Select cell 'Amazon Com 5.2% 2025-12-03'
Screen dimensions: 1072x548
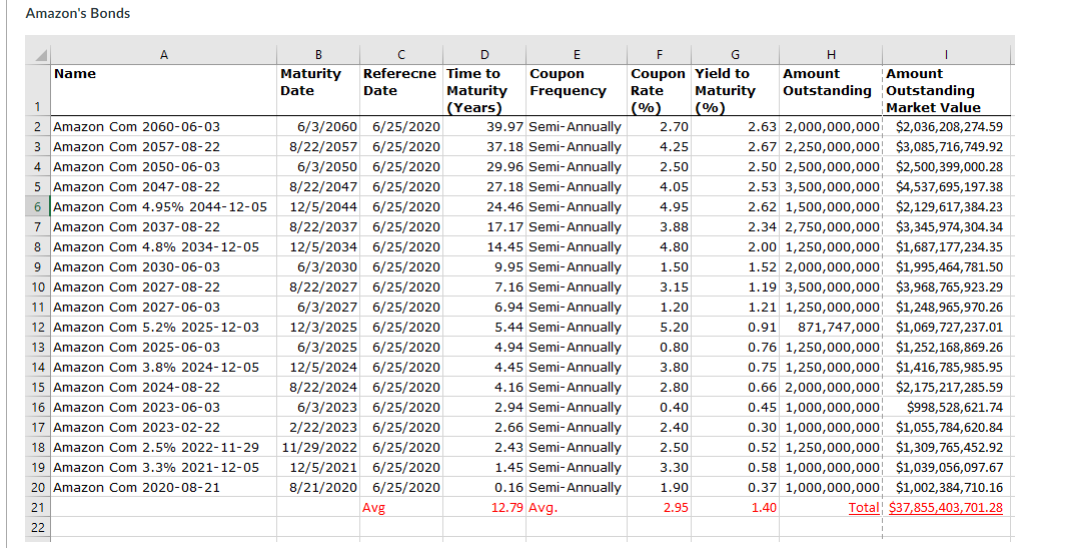tap(163, 327)
